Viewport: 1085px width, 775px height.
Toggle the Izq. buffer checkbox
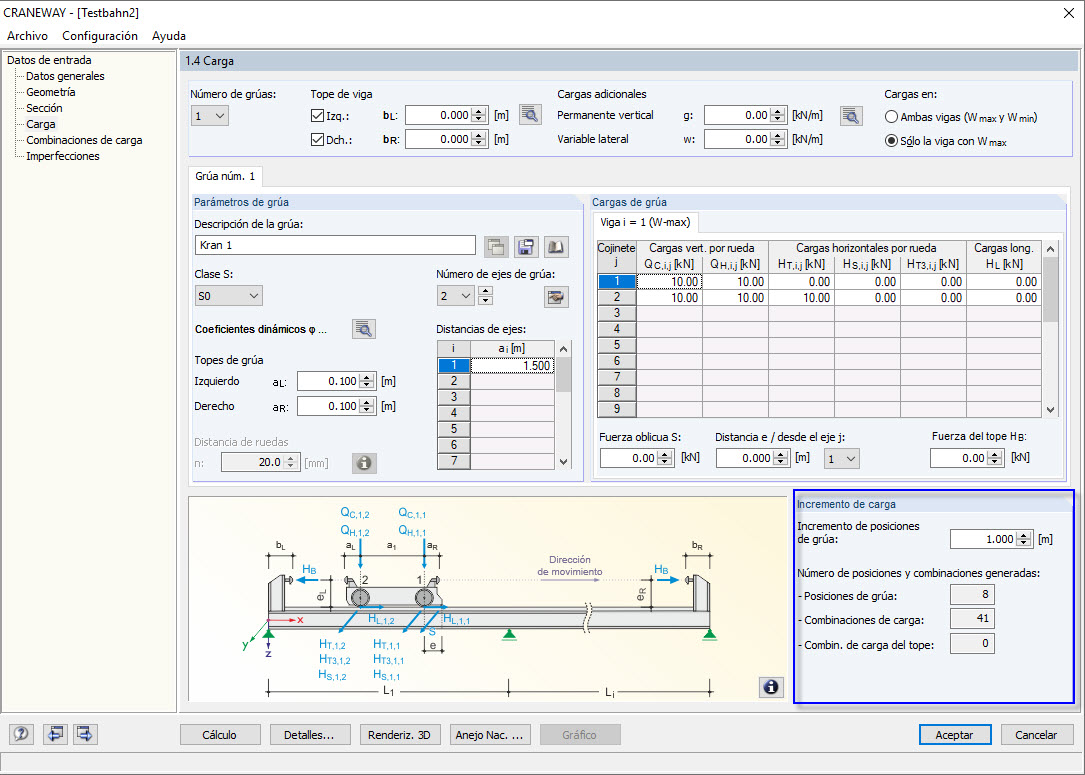pos(317,116)
